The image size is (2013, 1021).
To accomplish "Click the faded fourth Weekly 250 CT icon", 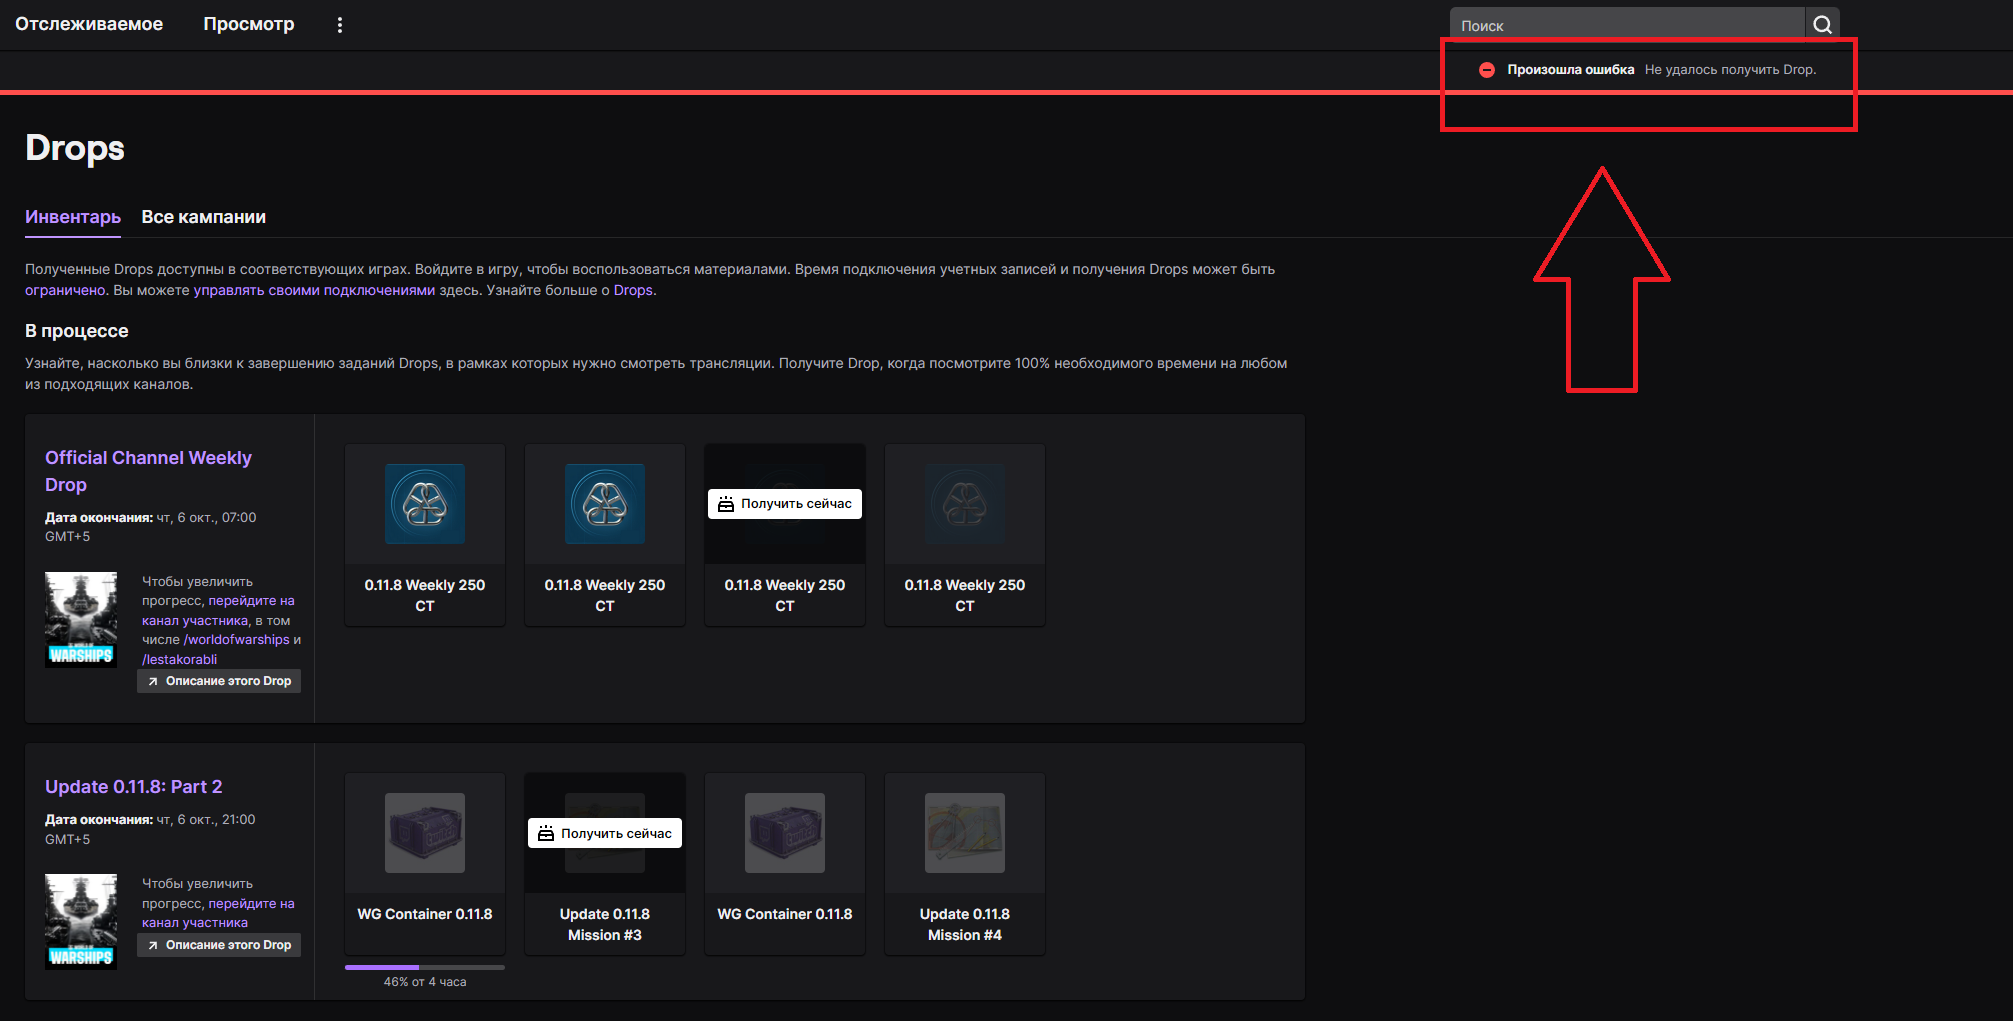I will [965, 504].
